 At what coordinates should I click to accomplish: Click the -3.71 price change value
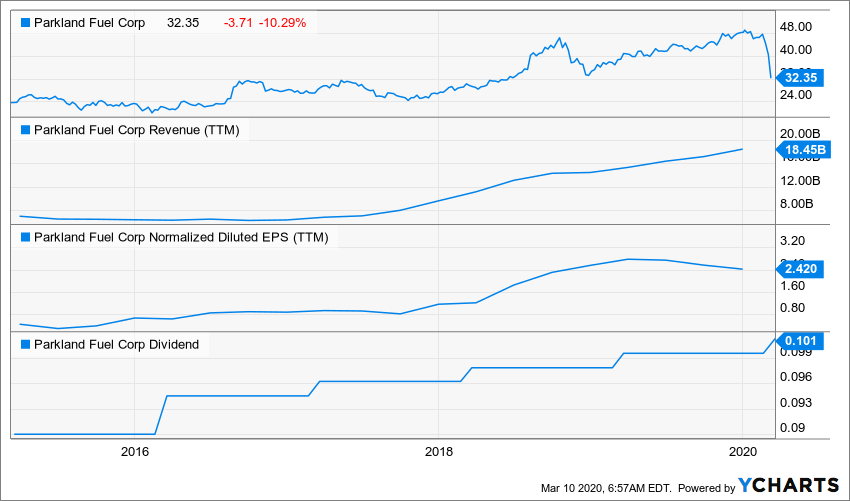pos(238,23)
